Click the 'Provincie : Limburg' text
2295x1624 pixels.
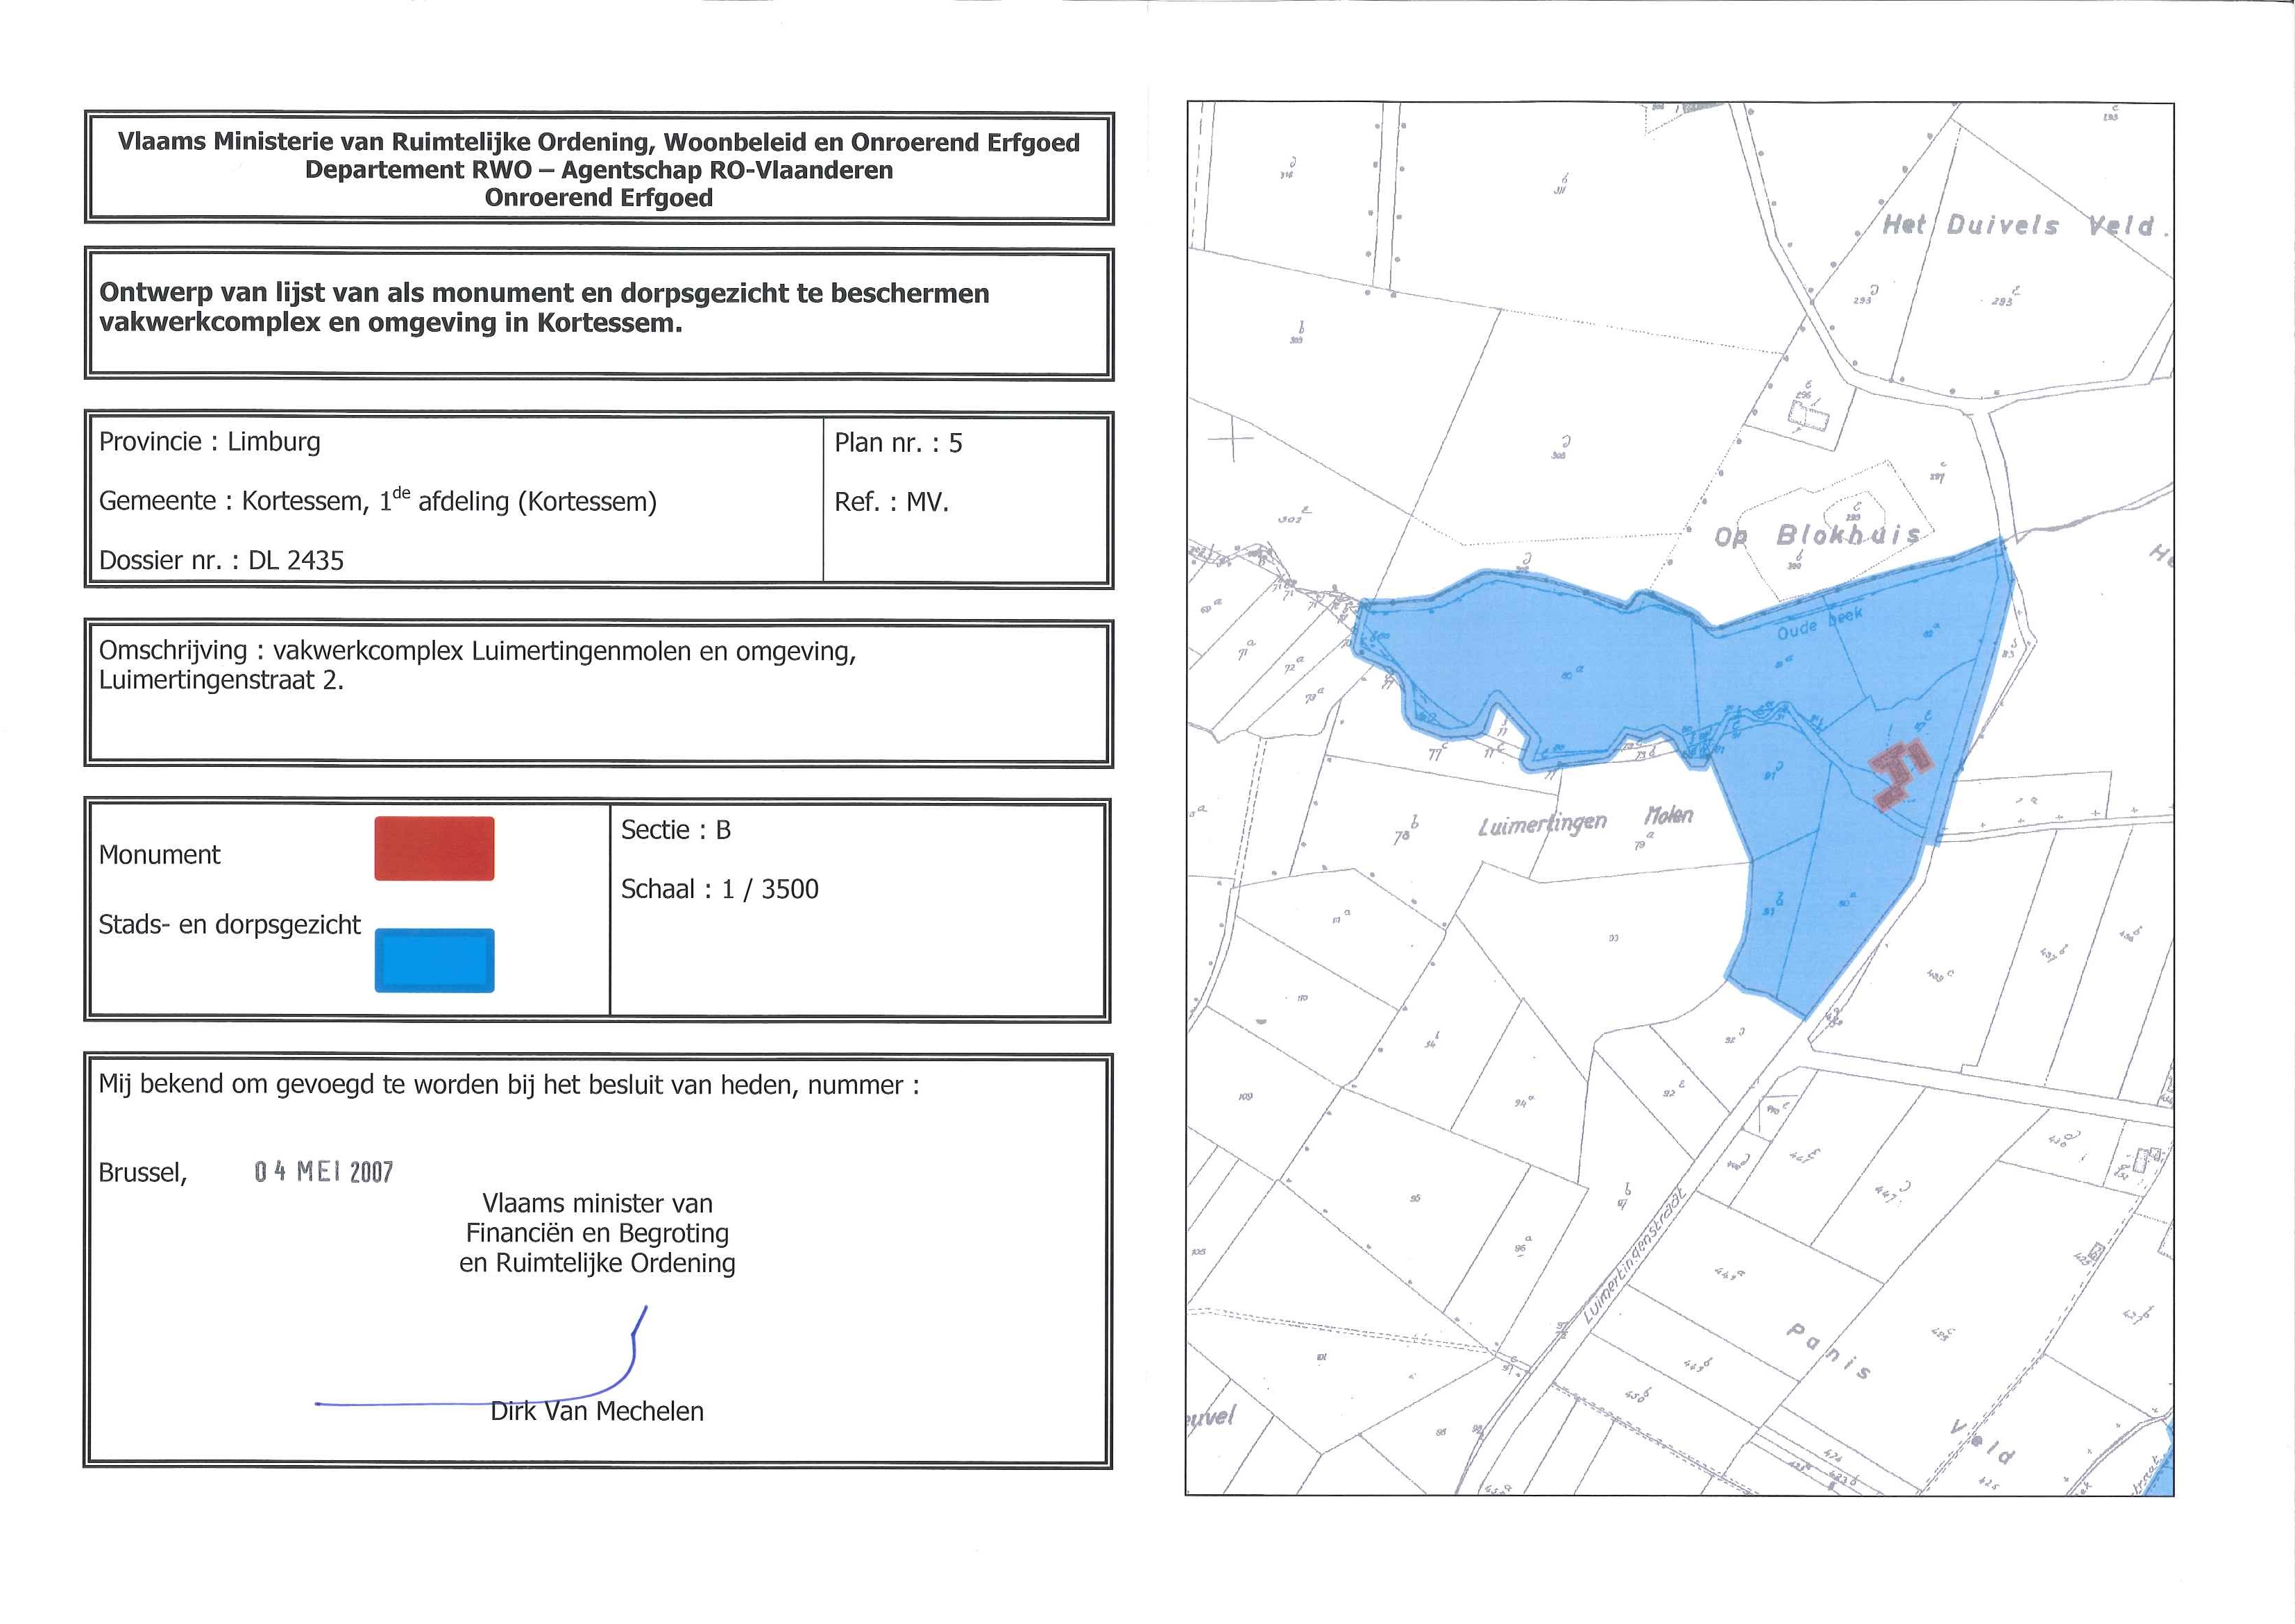point(209,442)
